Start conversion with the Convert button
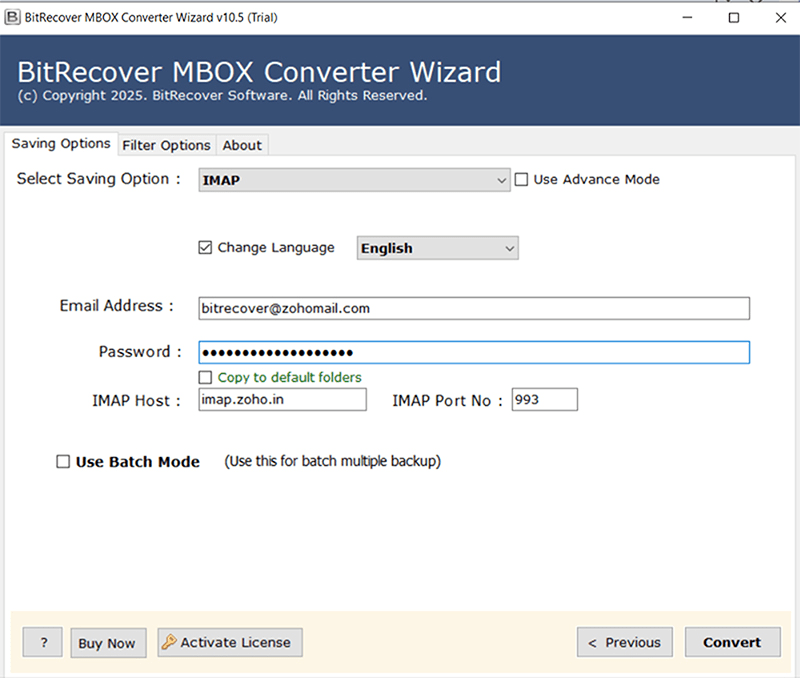Viewport: 800px width, 678px height. click(733, 642)
